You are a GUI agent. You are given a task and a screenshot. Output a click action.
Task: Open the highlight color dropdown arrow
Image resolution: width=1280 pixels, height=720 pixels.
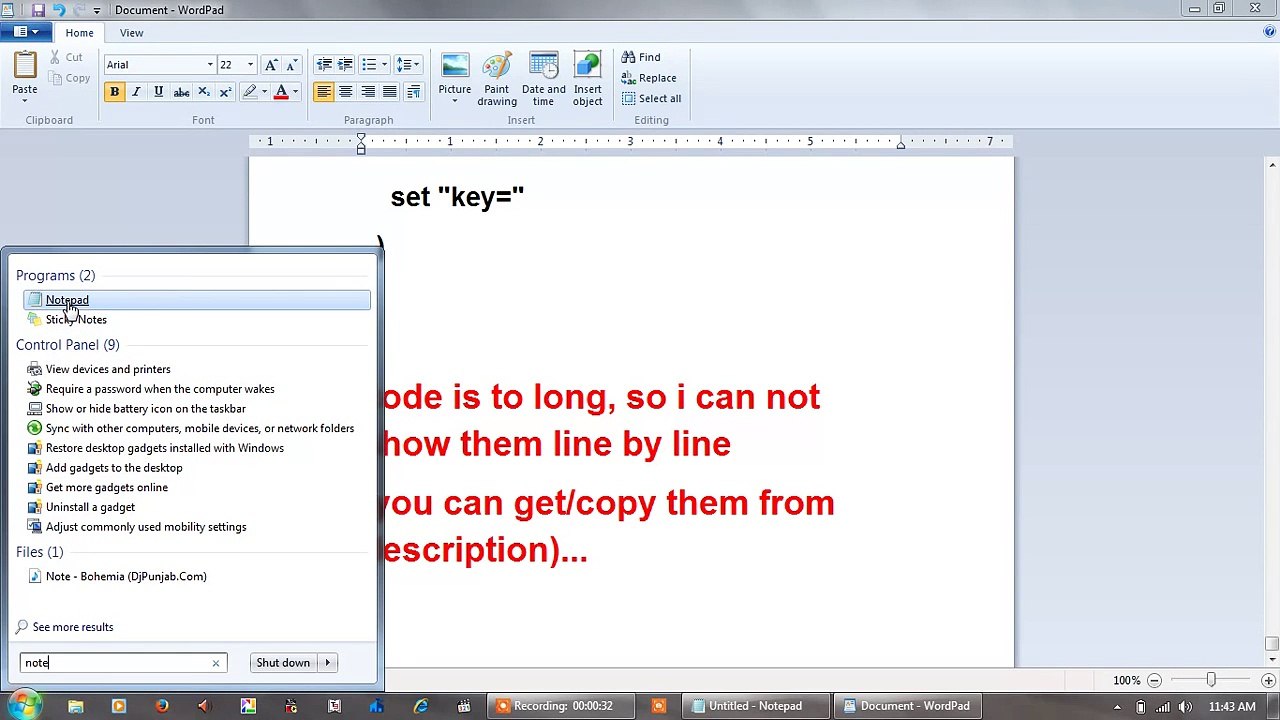pos(264,92)
